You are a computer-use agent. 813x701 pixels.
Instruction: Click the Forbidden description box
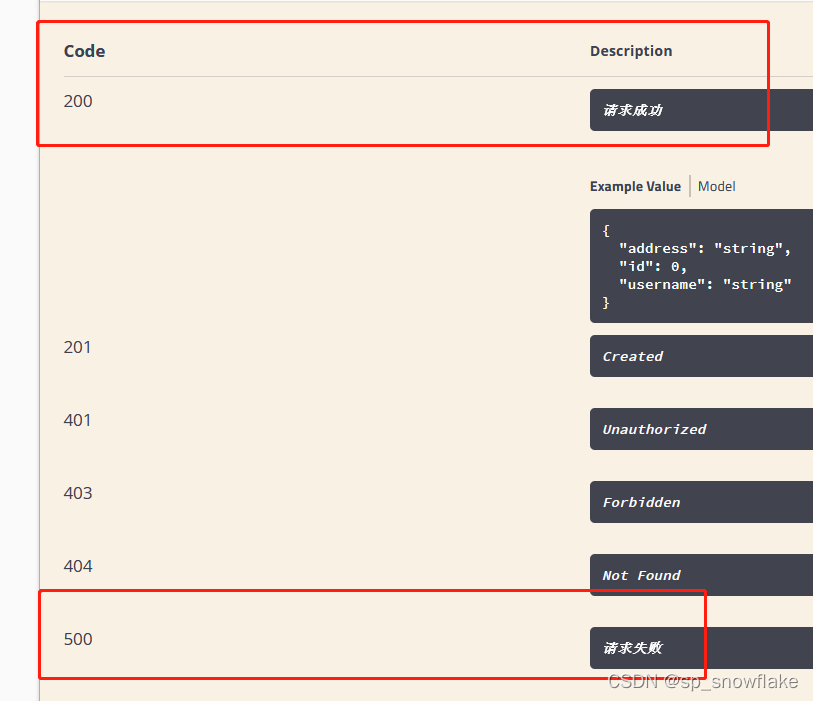(702, 502)
